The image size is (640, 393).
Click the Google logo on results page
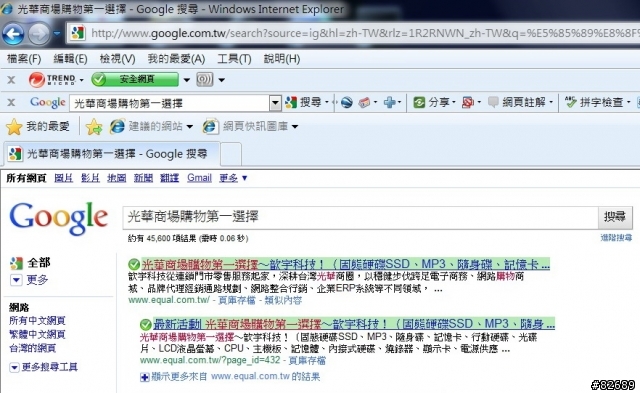pos(59,218)
